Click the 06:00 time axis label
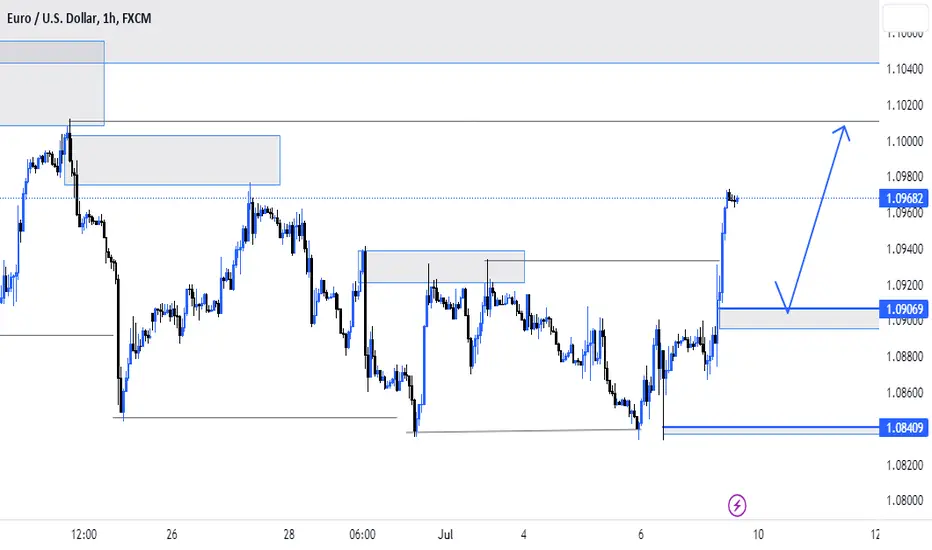 (x=362, y=534)
